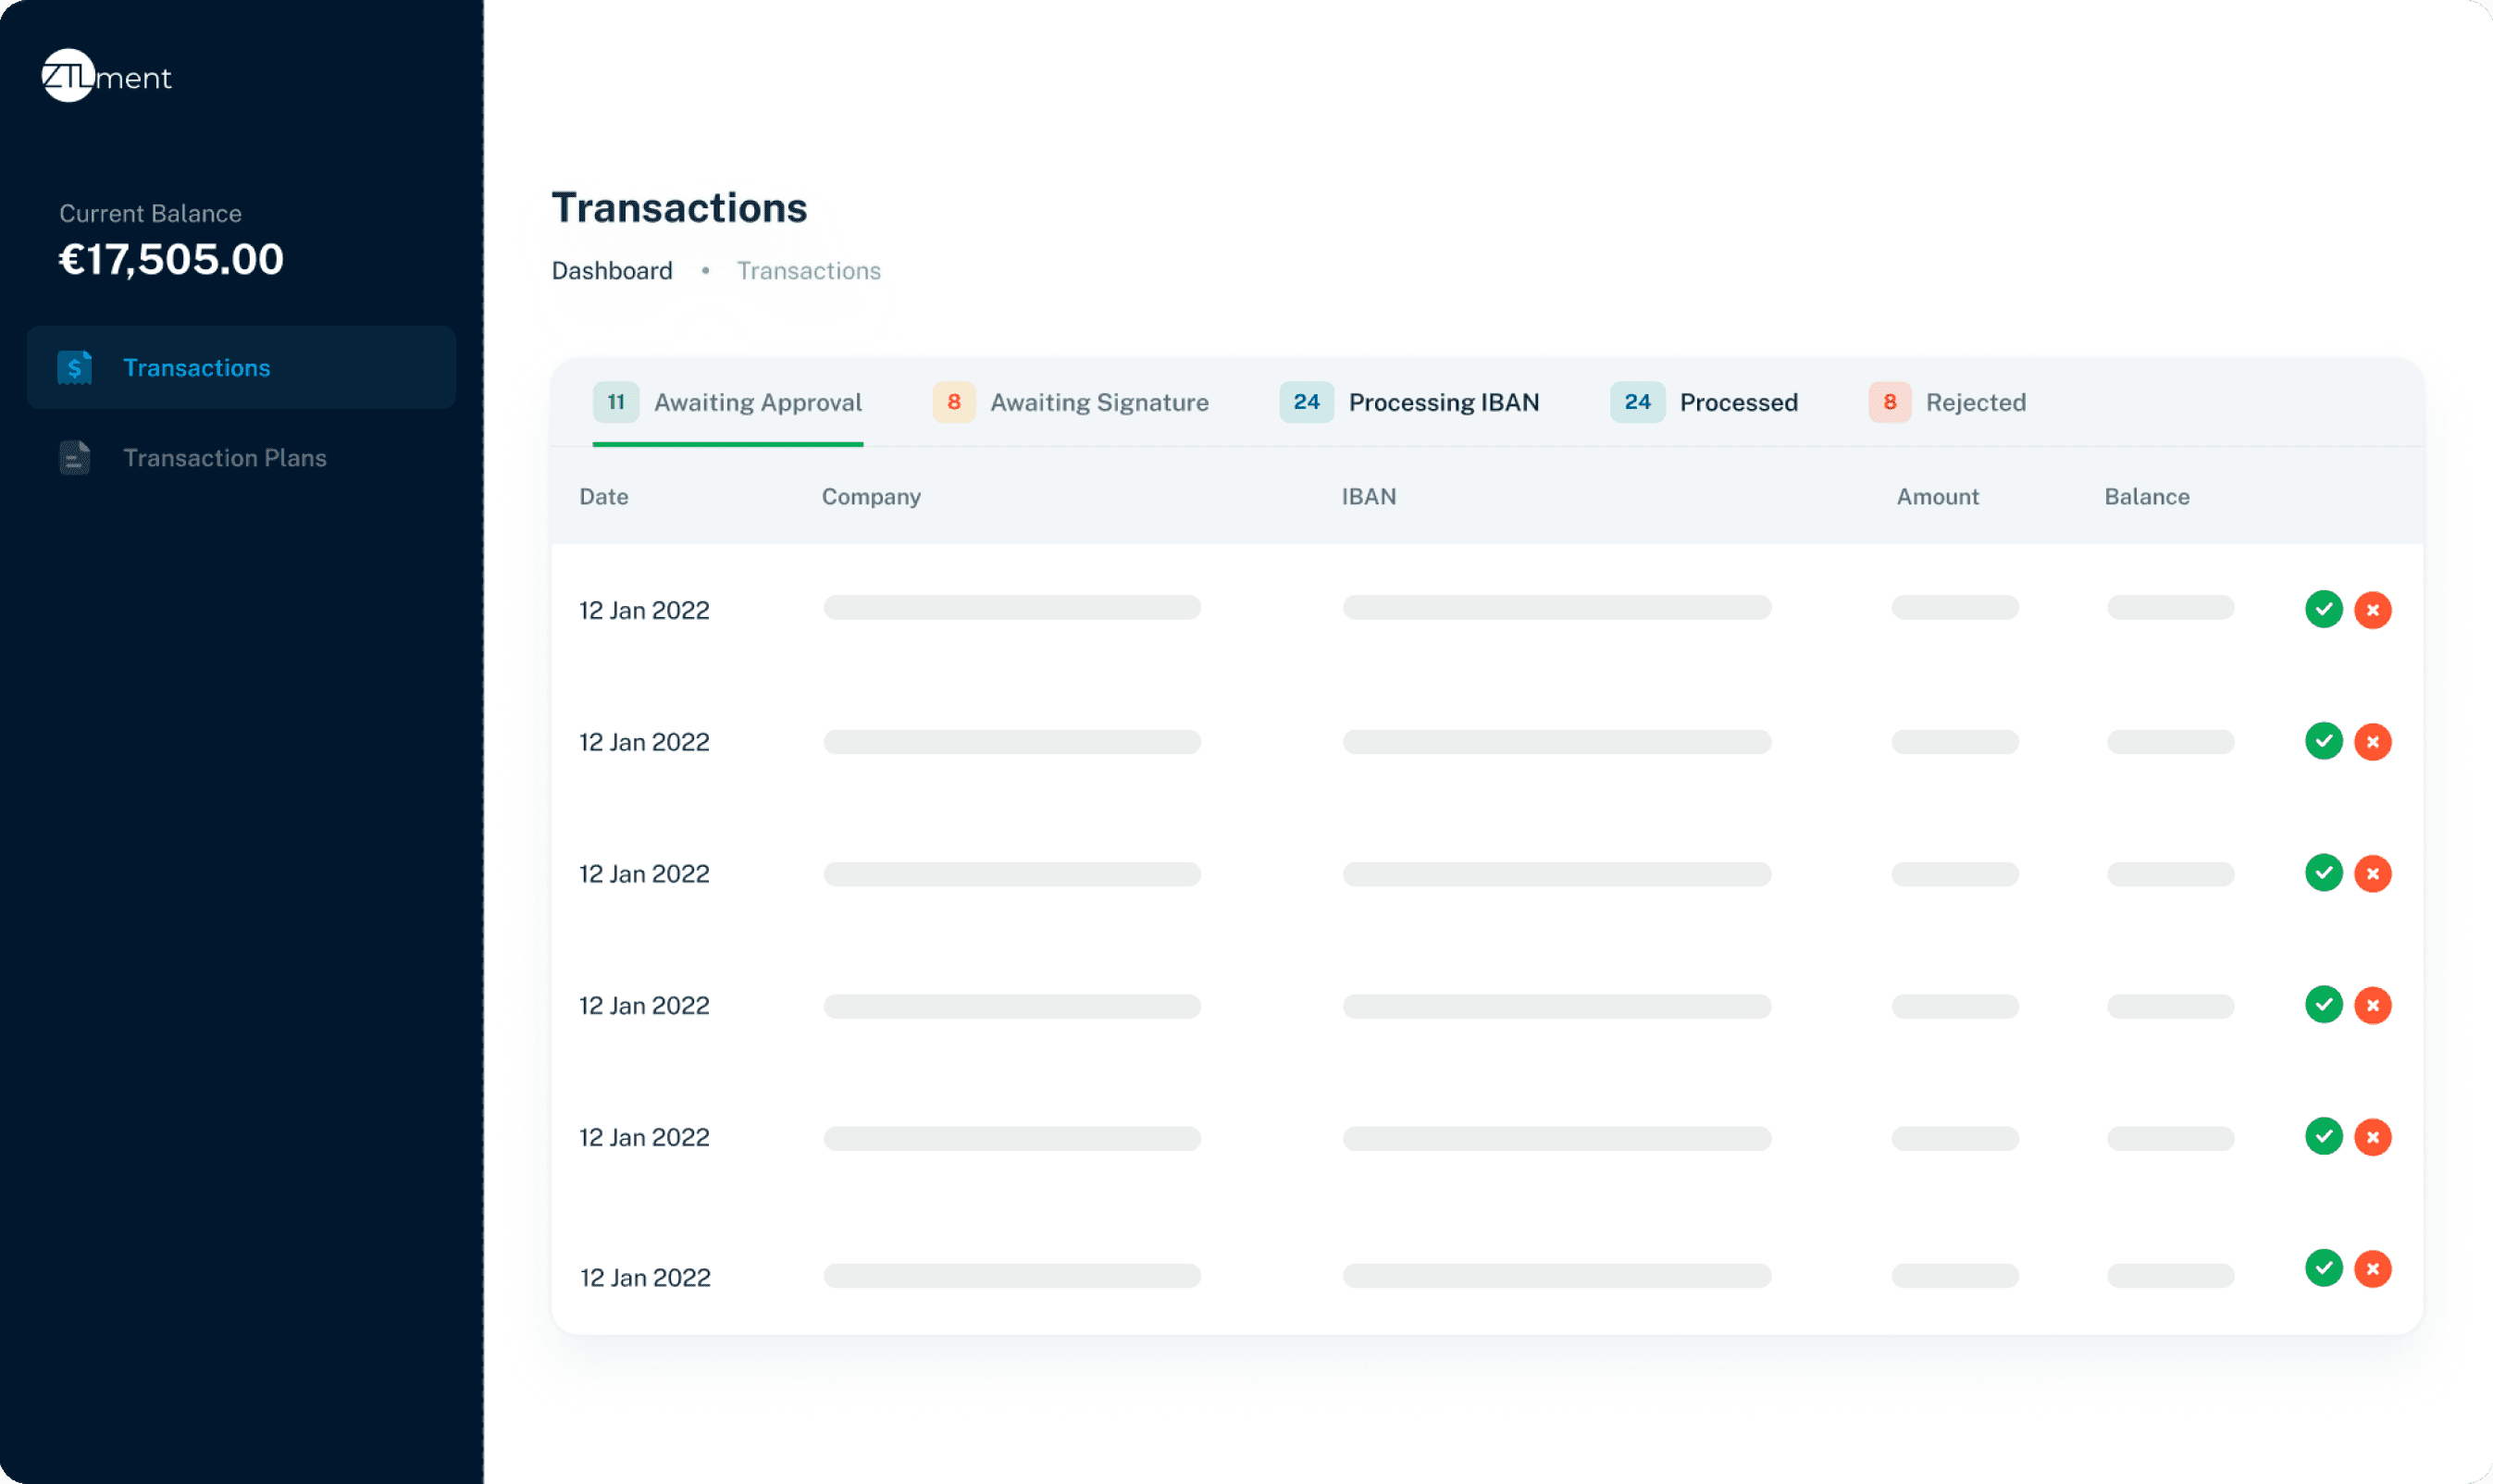Click the ZTLment logo

point(106,76)
